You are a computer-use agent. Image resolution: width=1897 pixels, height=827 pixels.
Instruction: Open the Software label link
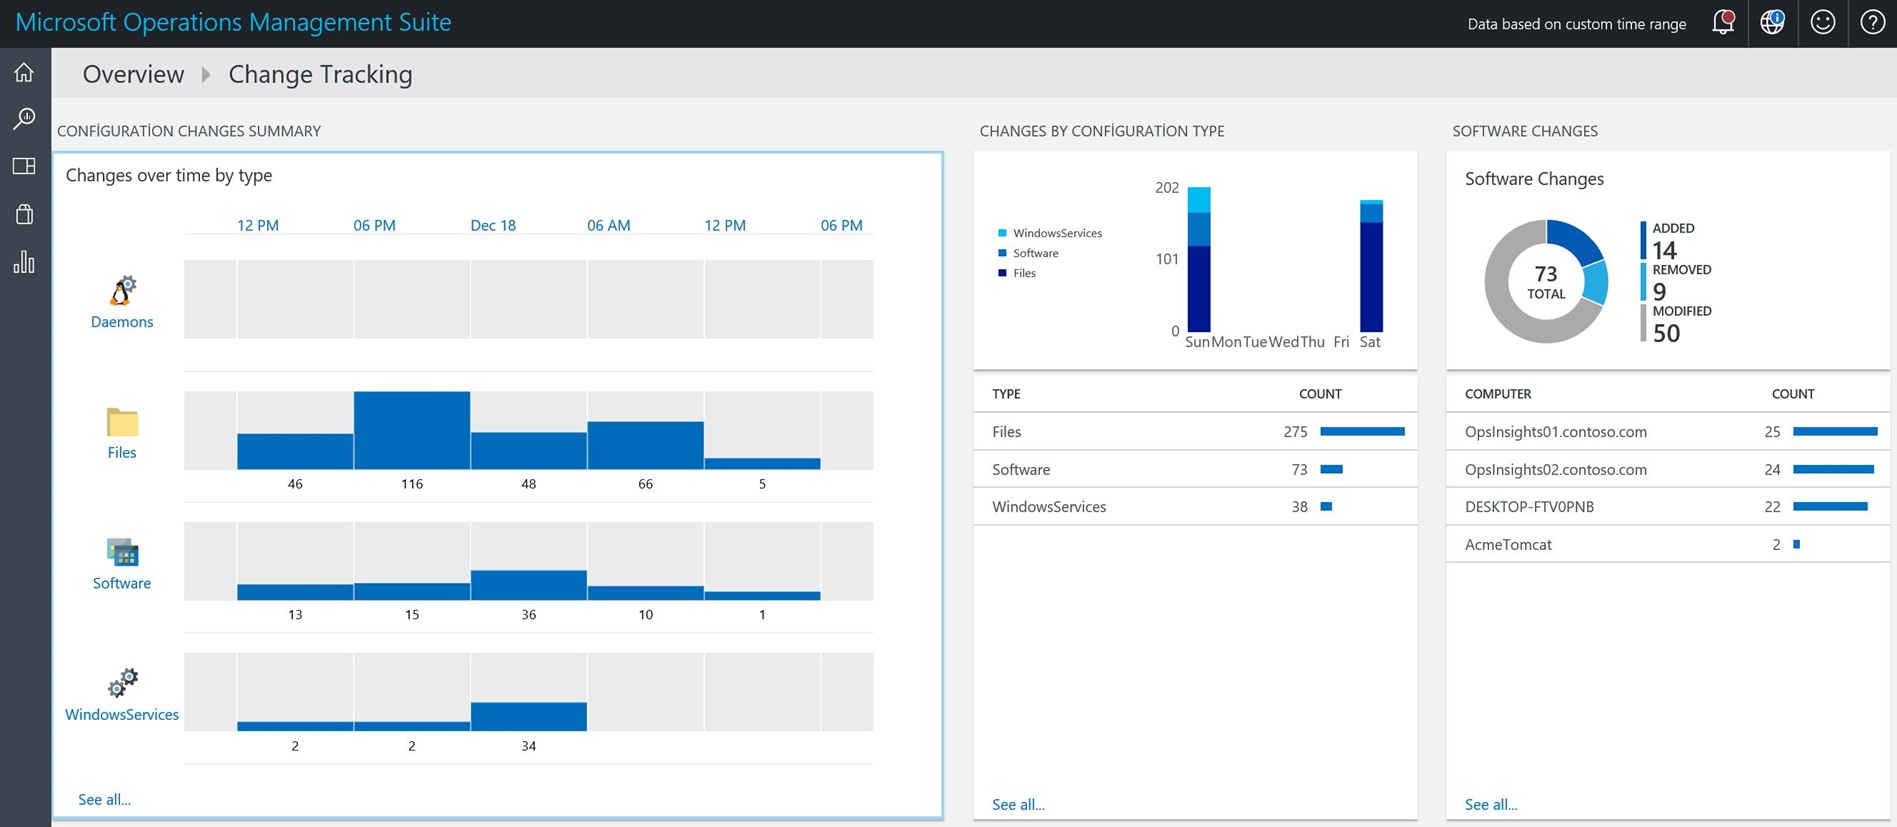coord(122,584)
